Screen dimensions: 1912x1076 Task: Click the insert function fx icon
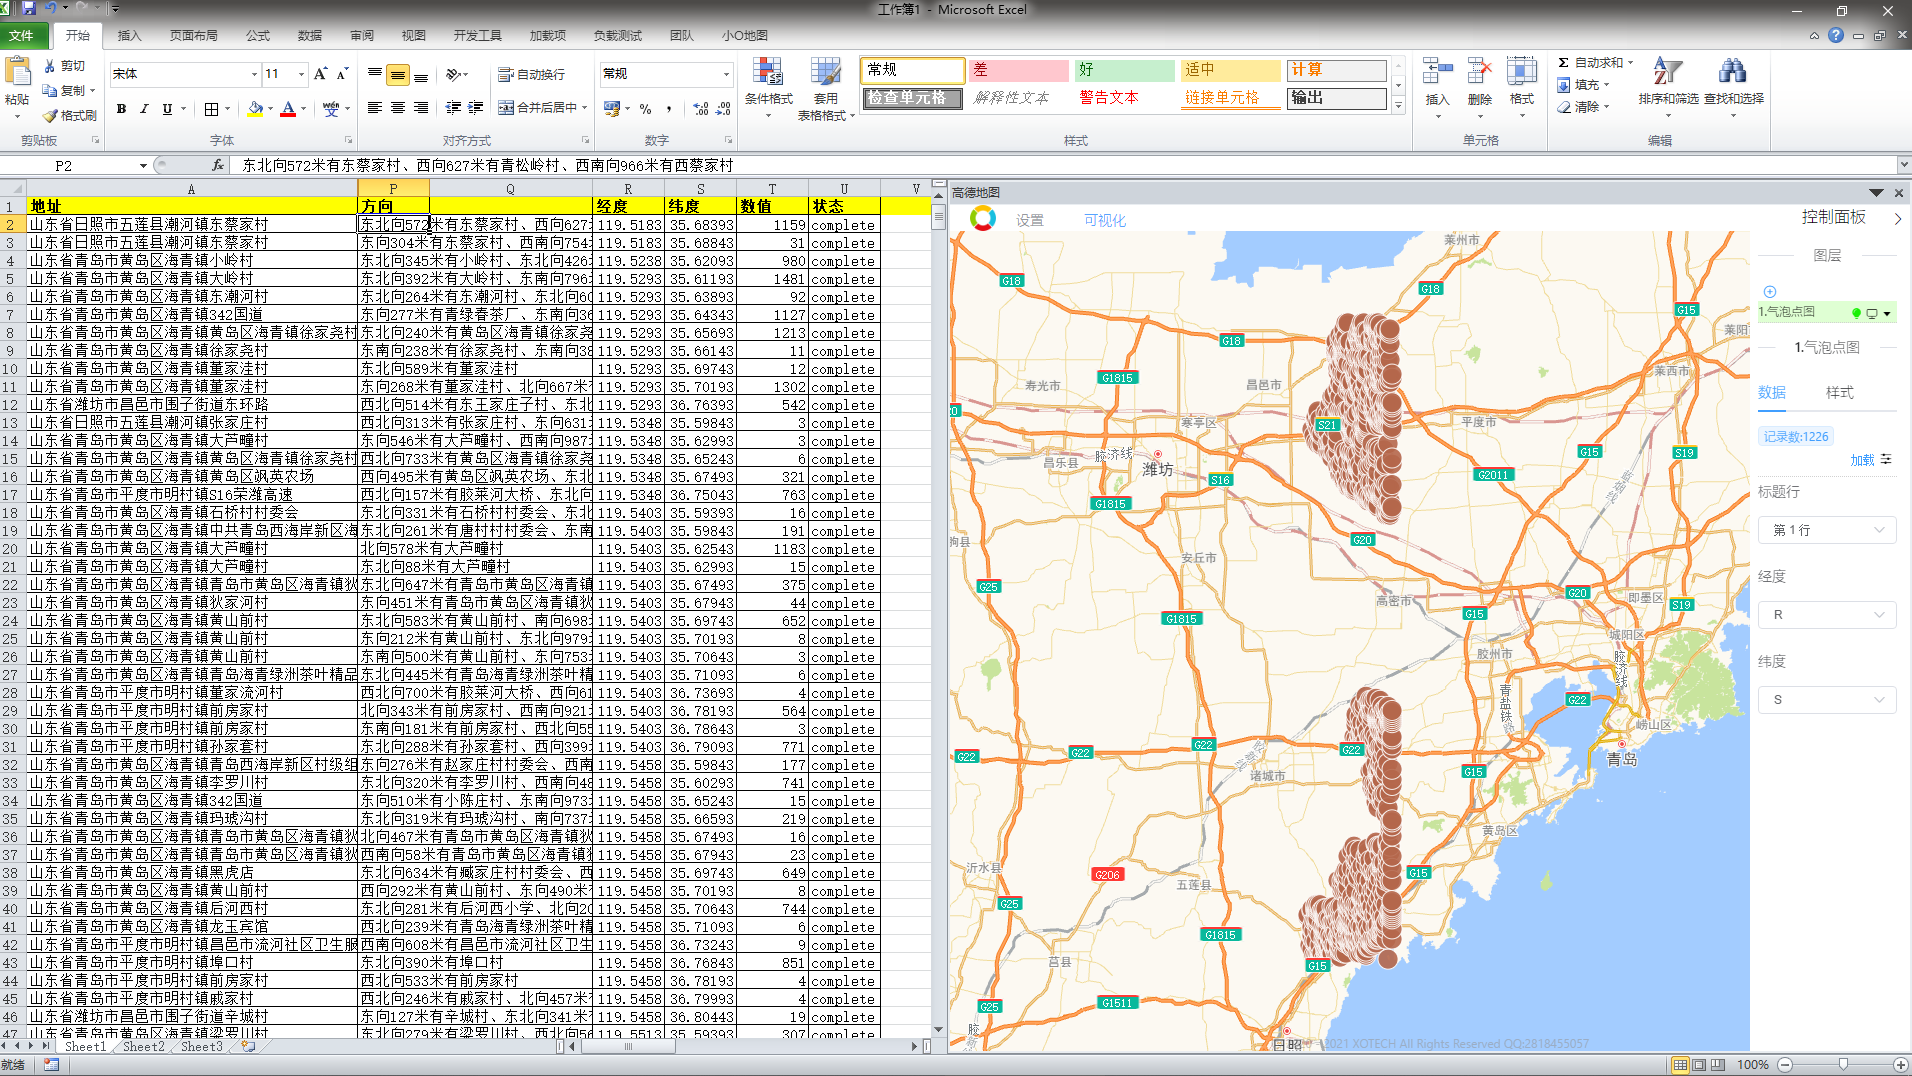click(218, 166)
